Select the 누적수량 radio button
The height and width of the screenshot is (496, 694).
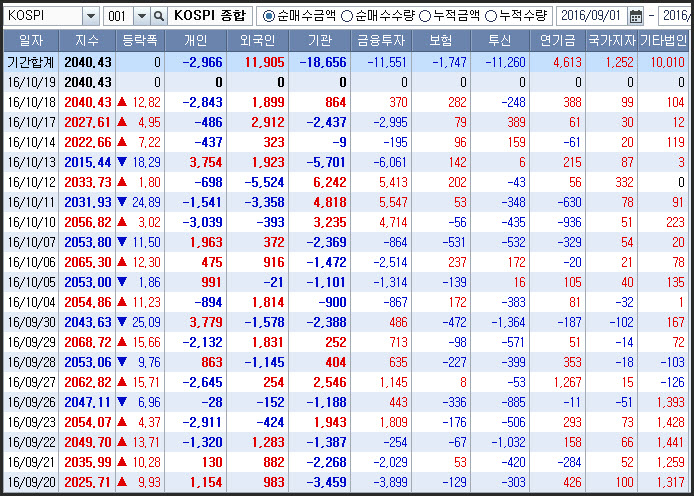491,16
